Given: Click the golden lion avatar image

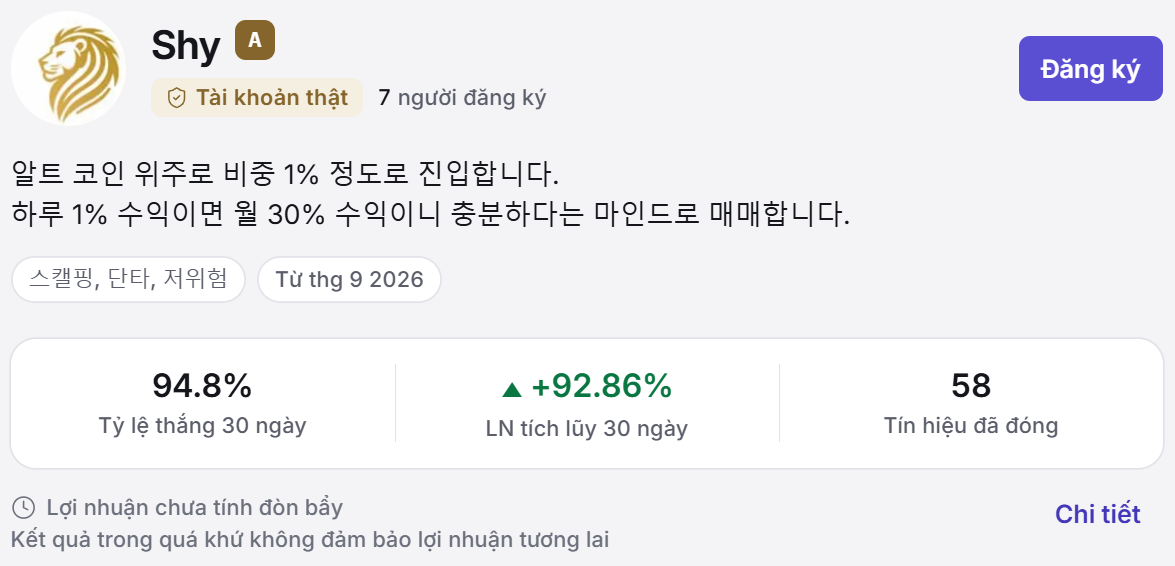Looking at the screenshot, I should click(x=68, y=68).
